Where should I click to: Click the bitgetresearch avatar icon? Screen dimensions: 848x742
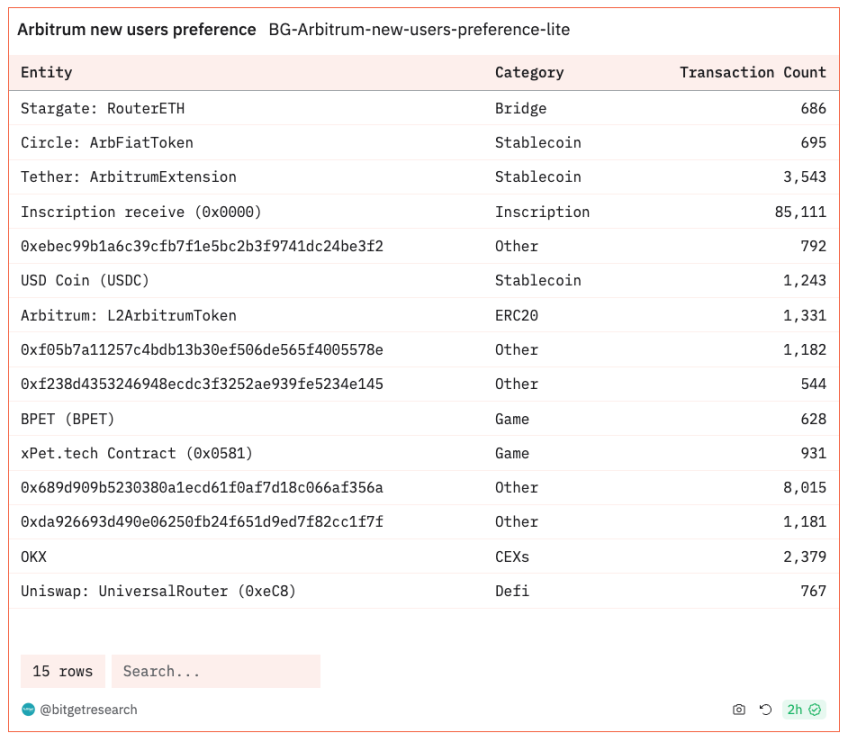pyautogui.click(x=28, y=710)
